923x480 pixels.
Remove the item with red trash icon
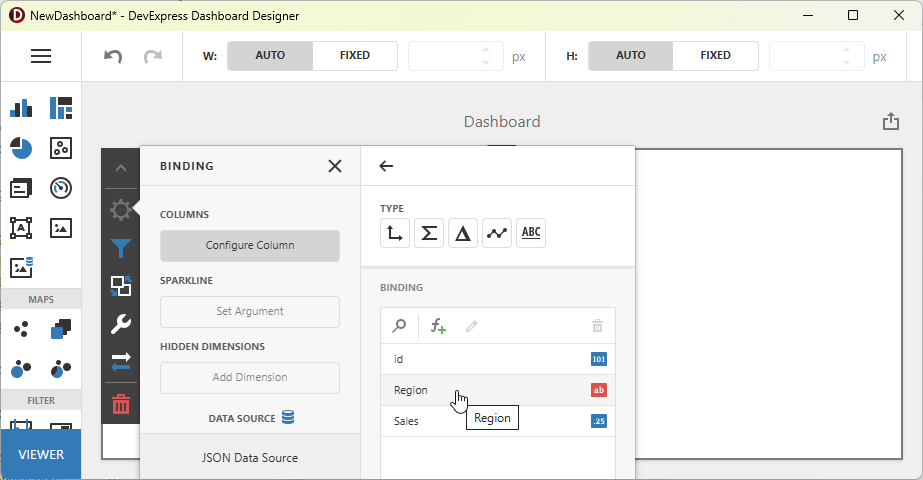(121, 404)
